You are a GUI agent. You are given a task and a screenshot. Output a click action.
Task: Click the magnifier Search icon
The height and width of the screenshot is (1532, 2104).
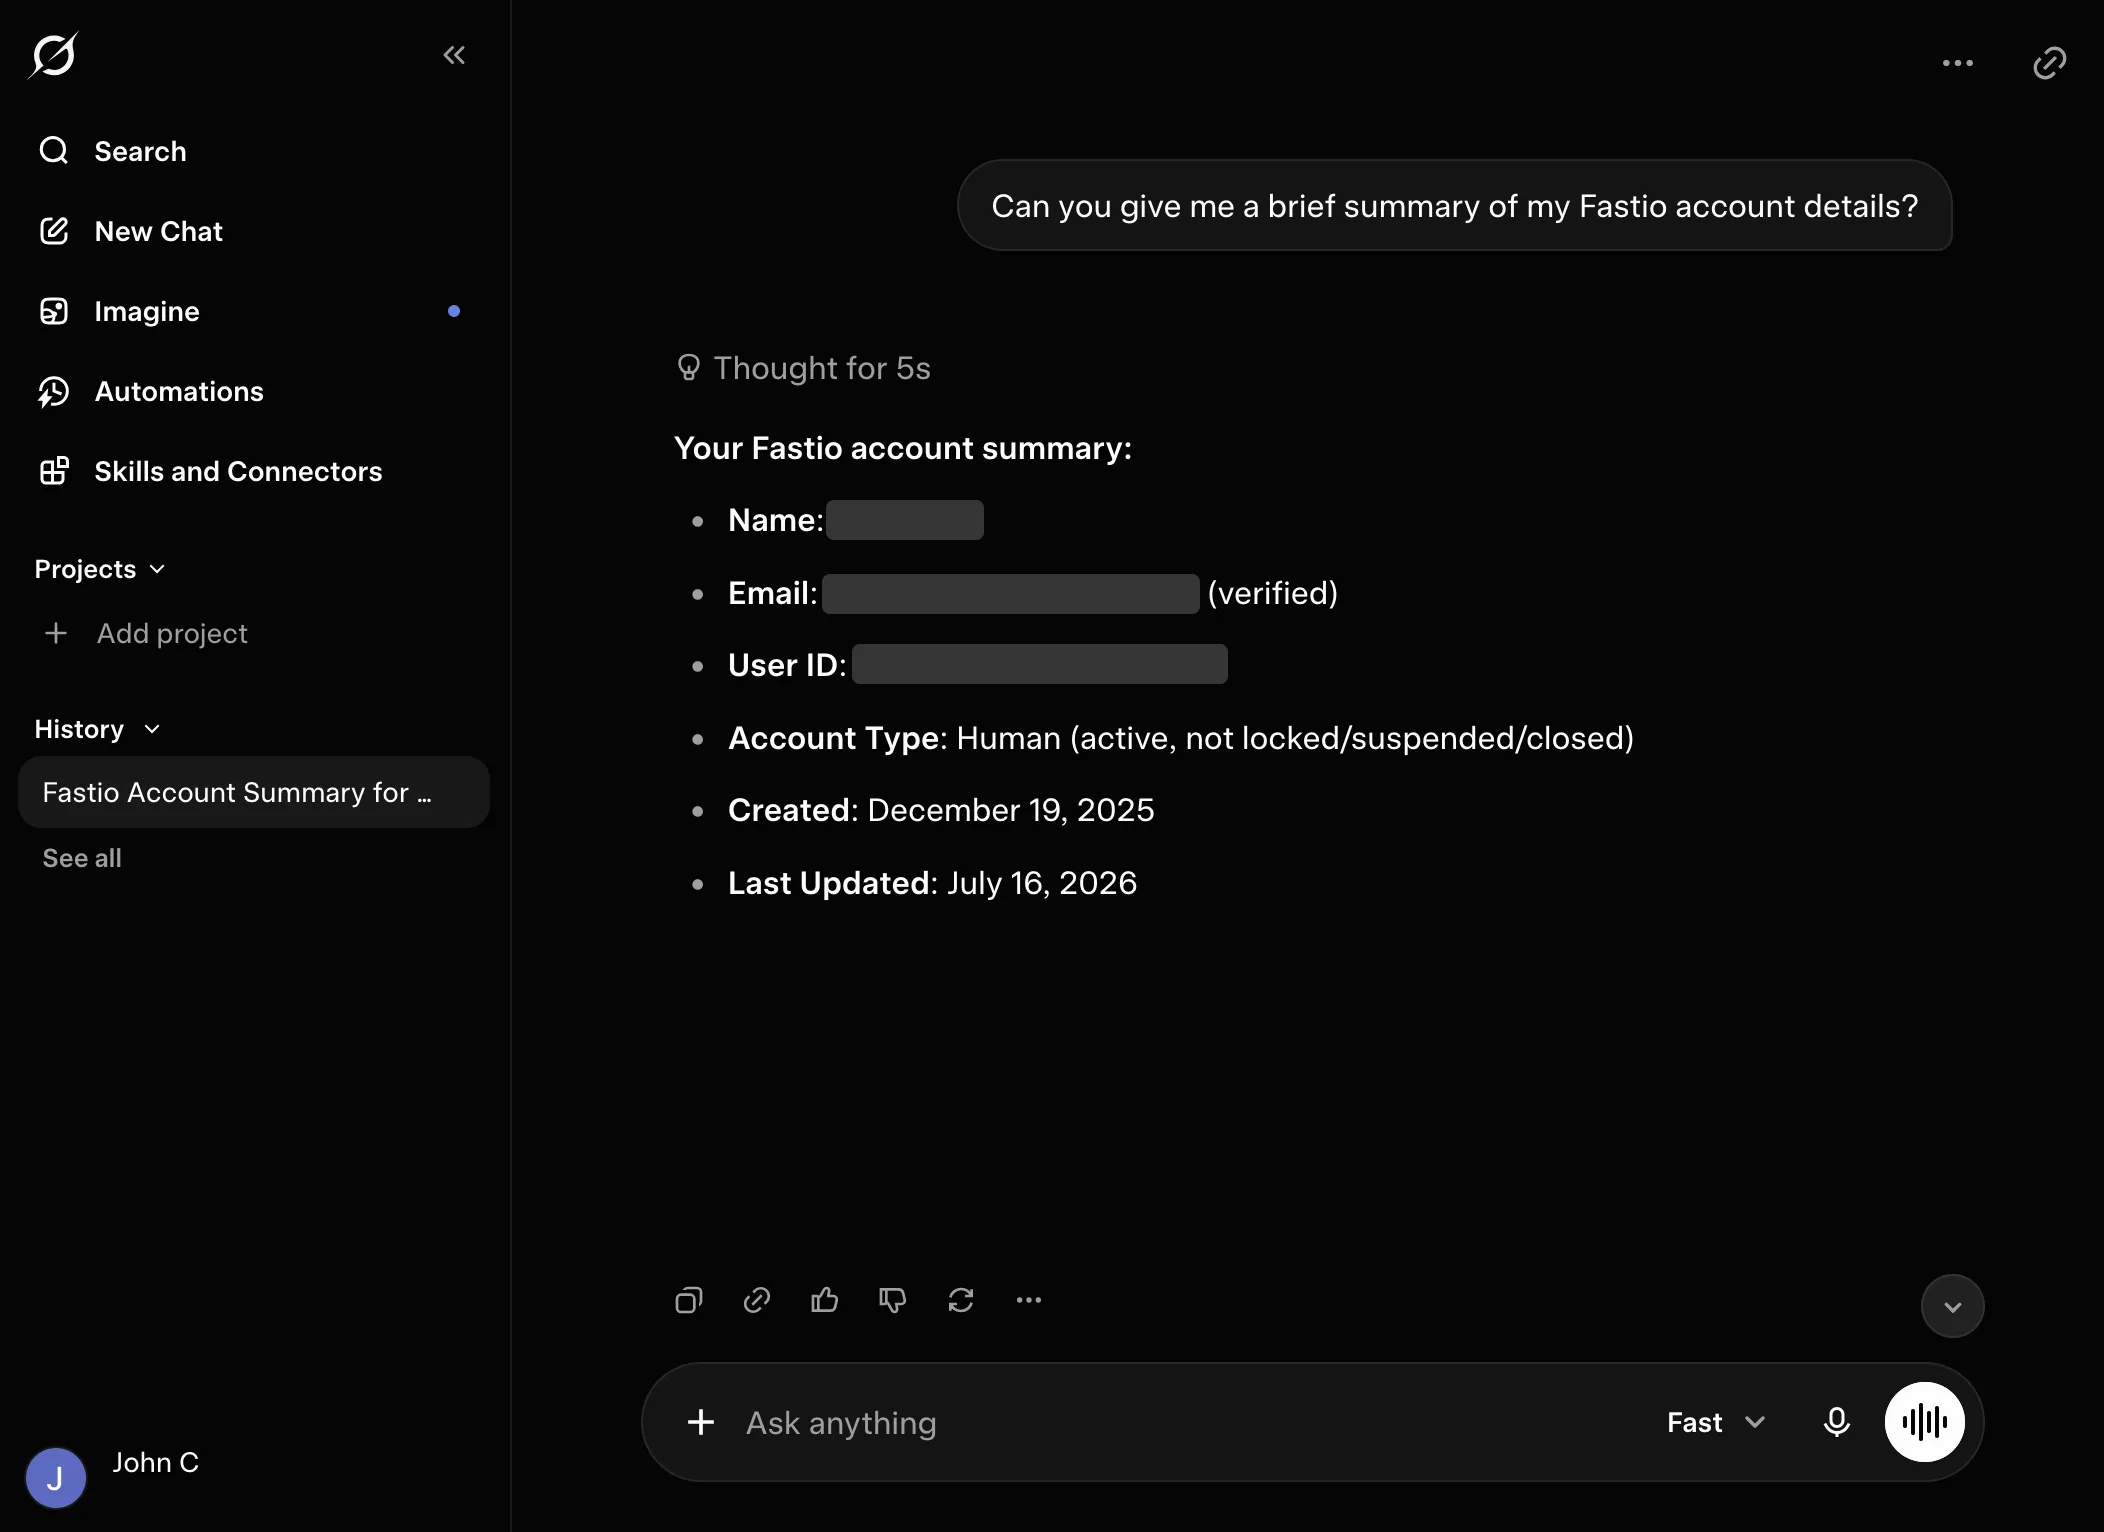[x=54, y=151]
